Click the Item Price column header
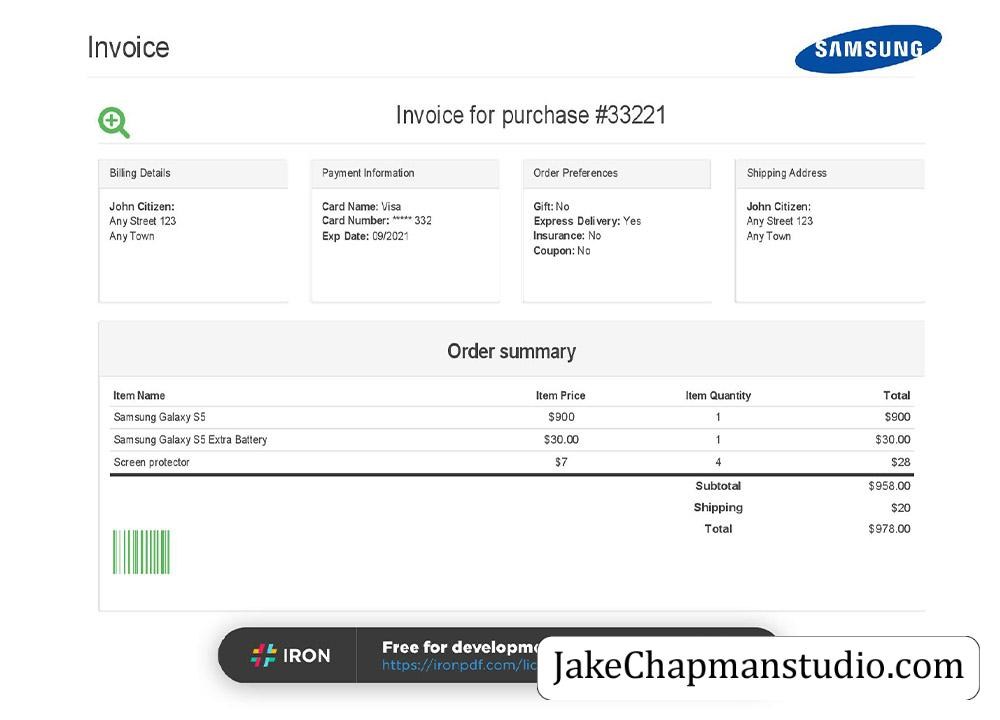The width and height of the screenshot is (1000, 720). (x=561, y=395)
